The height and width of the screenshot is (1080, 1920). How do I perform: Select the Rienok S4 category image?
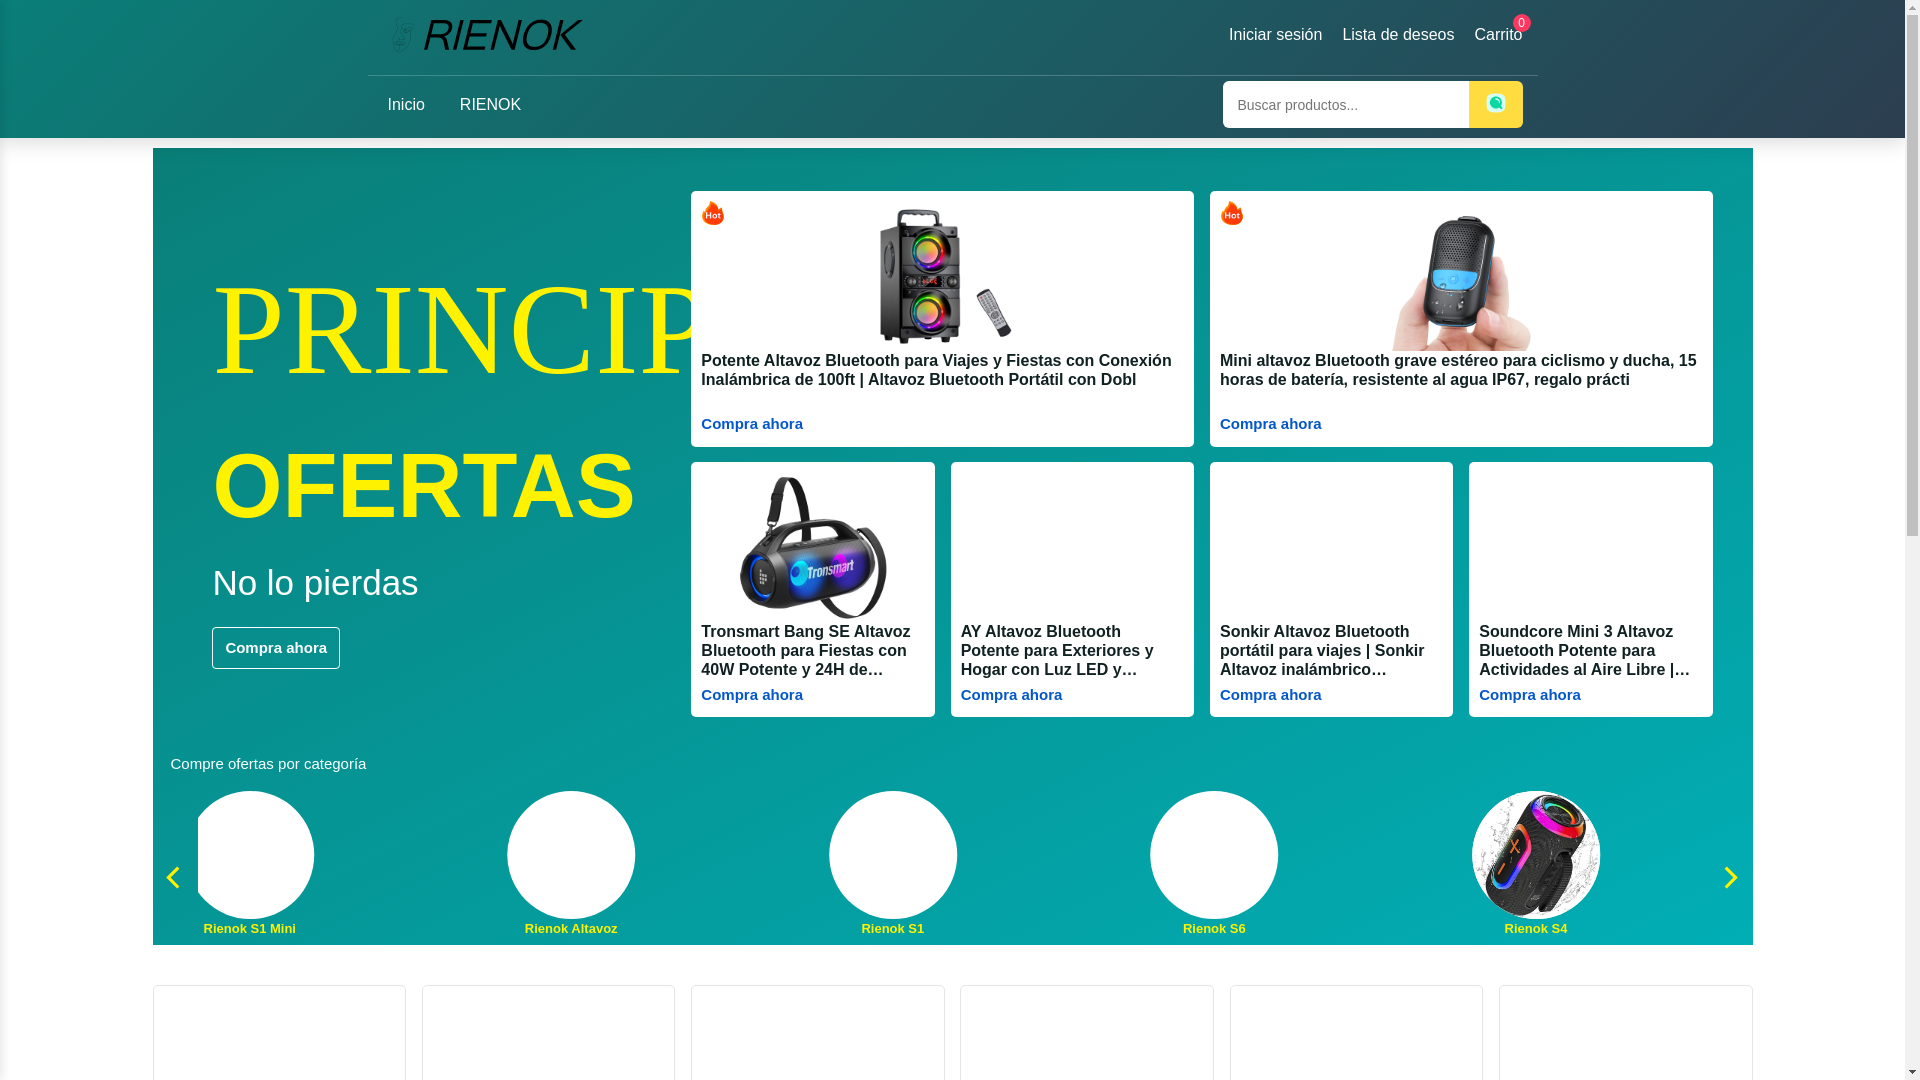[x=1536, y=855]
